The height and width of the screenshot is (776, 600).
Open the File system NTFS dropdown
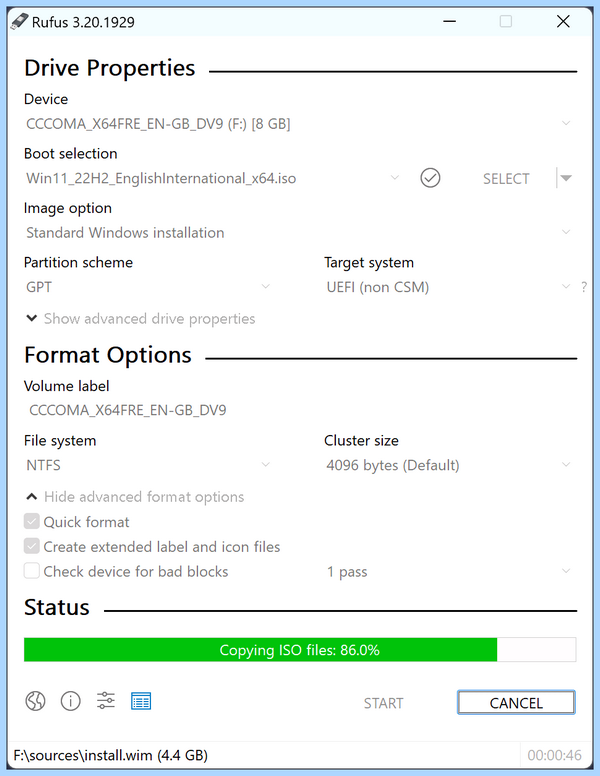point(150,465)
